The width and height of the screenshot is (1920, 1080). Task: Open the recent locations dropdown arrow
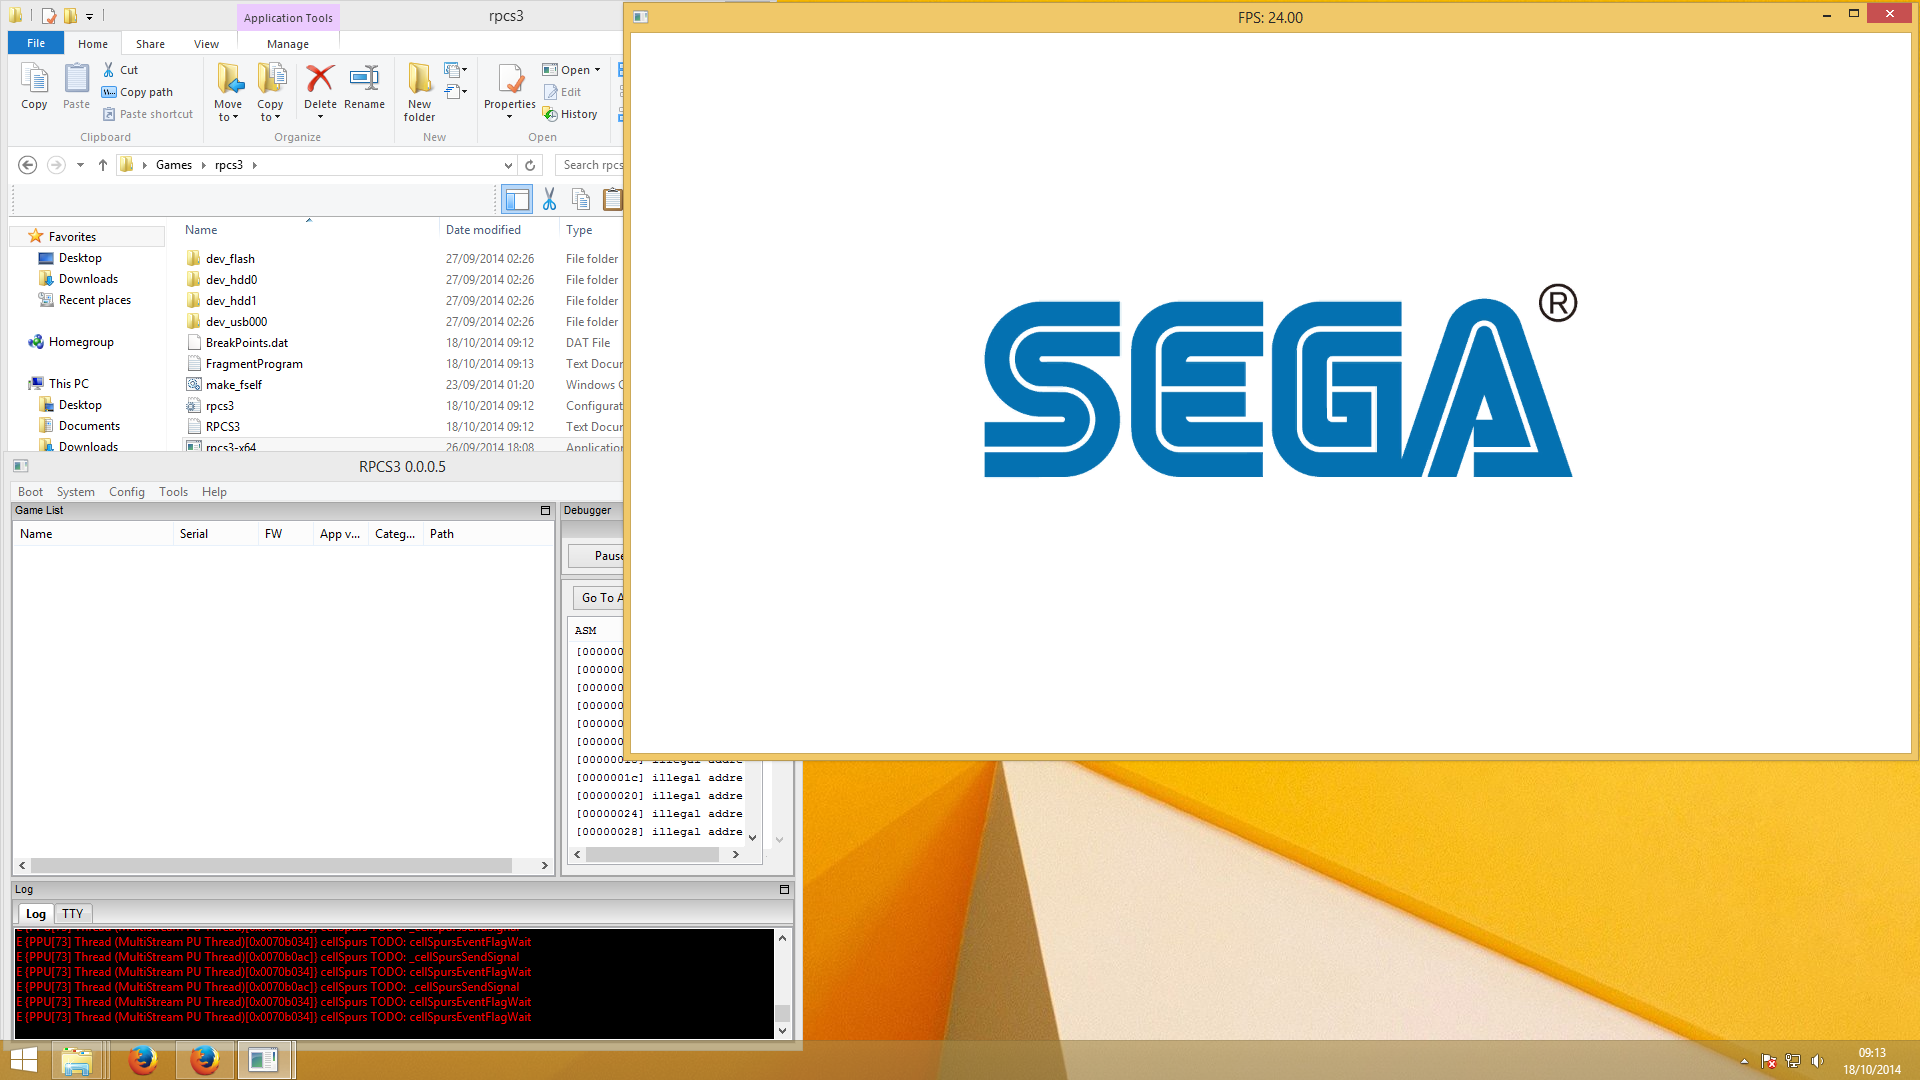coord(80,165)
